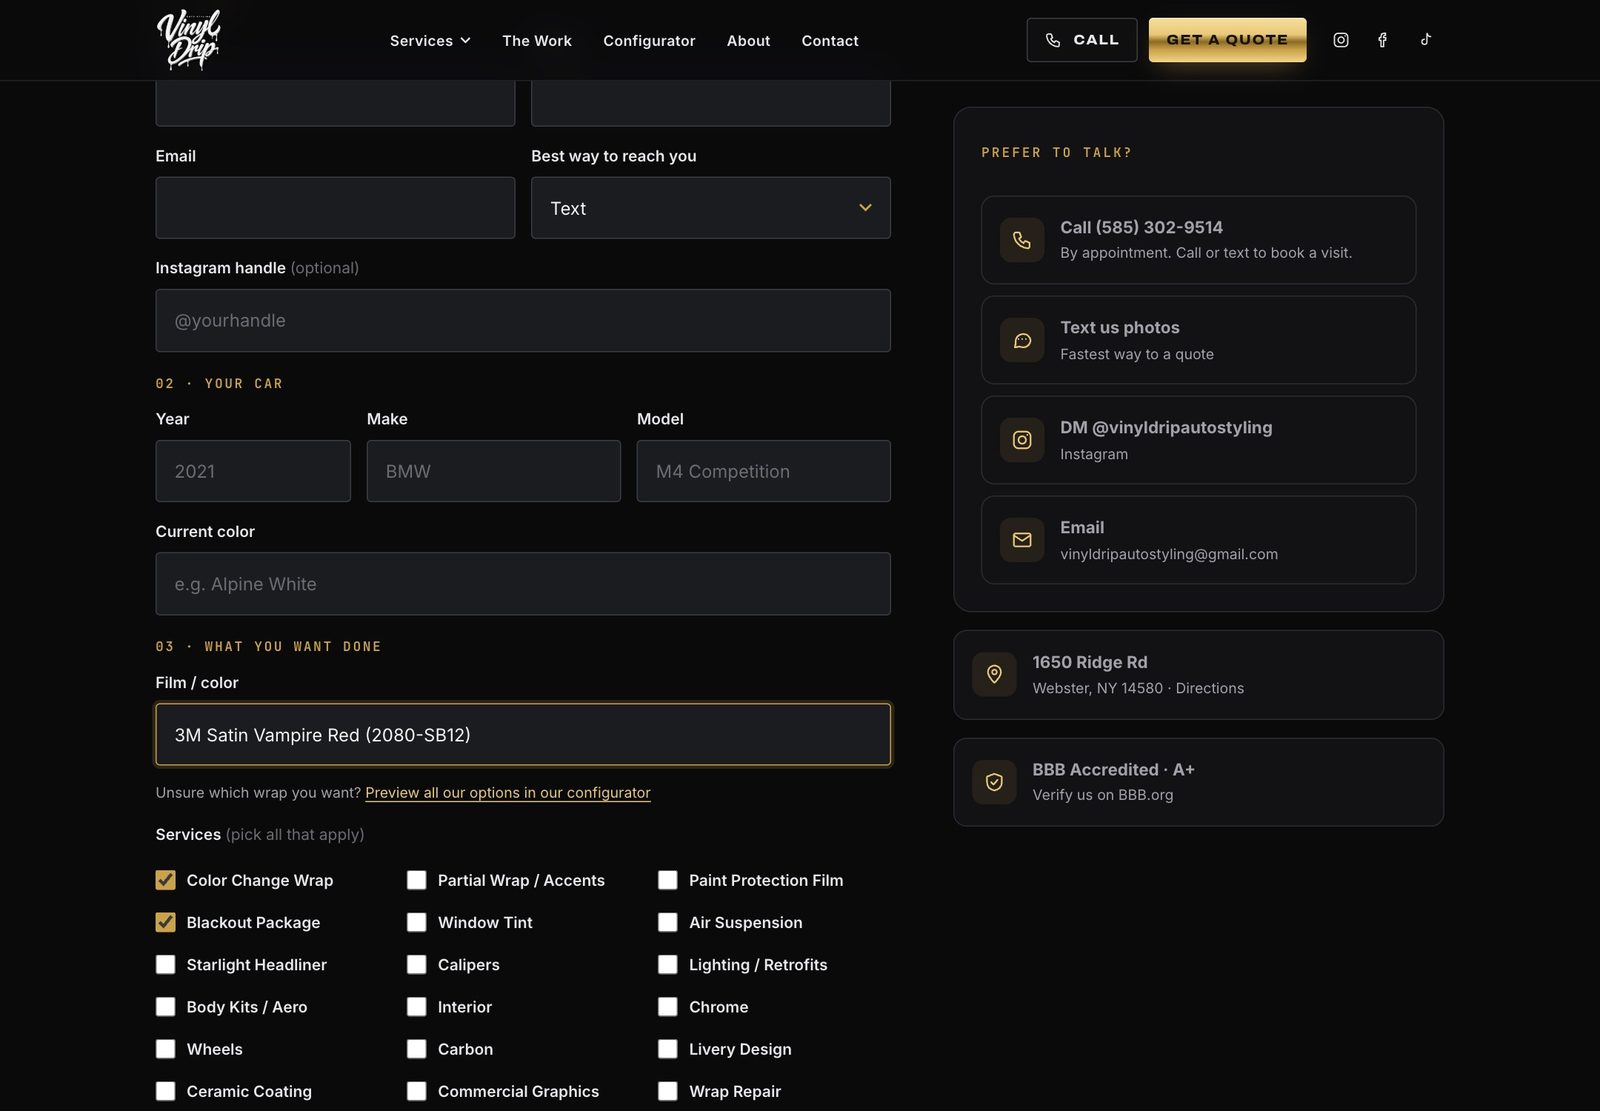Image resolution: width=1600 pixels, height=1111 pixels.
Task: Uncheck the Blackout Package checkbox
Action: tap(166, 922)
